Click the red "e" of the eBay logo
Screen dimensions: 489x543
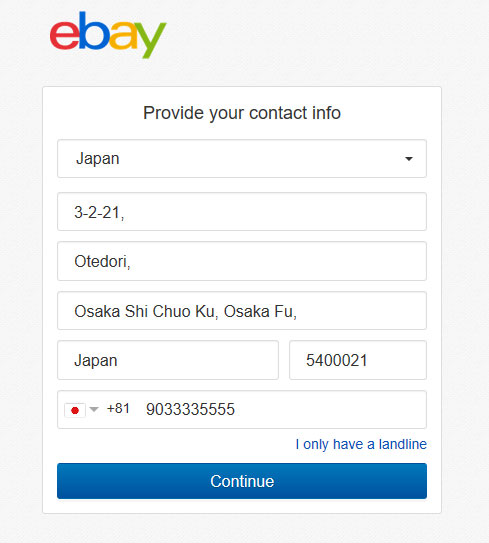pos(65,35)
